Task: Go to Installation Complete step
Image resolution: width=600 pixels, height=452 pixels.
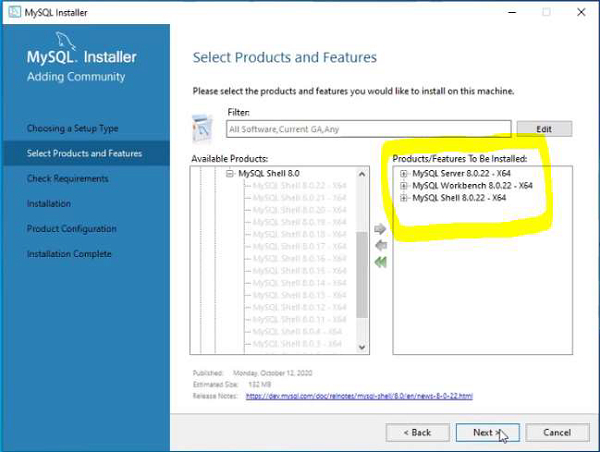Action: pyautogui.click(x=69, y=254)
